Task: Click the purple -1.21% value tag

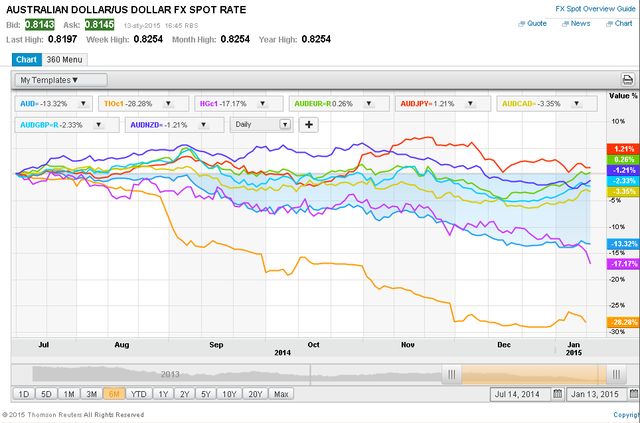Action: tap(622, 170)
